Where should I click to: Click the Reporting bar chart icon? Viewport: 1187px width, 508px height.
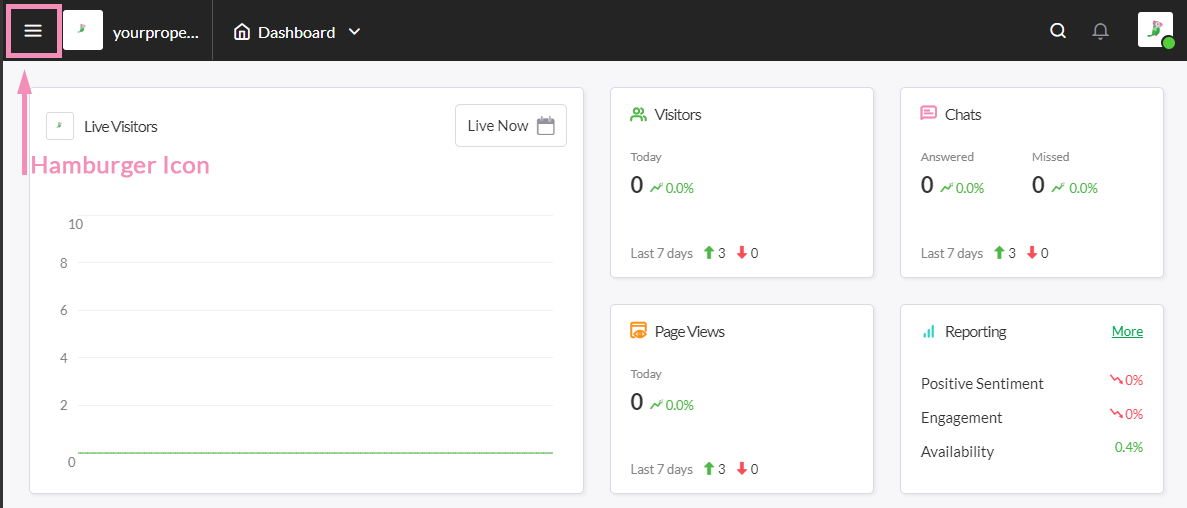(x=929, y=332)
